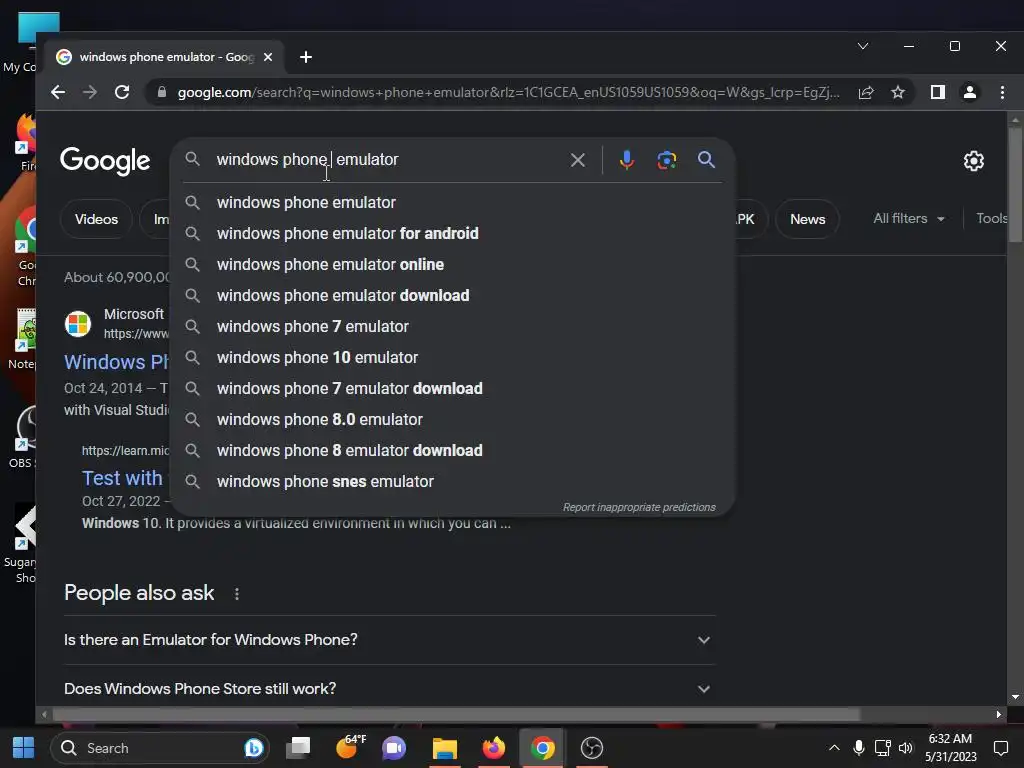Click the browser forward arrow
Screen dimensions: 1024x768
(89, 92)
